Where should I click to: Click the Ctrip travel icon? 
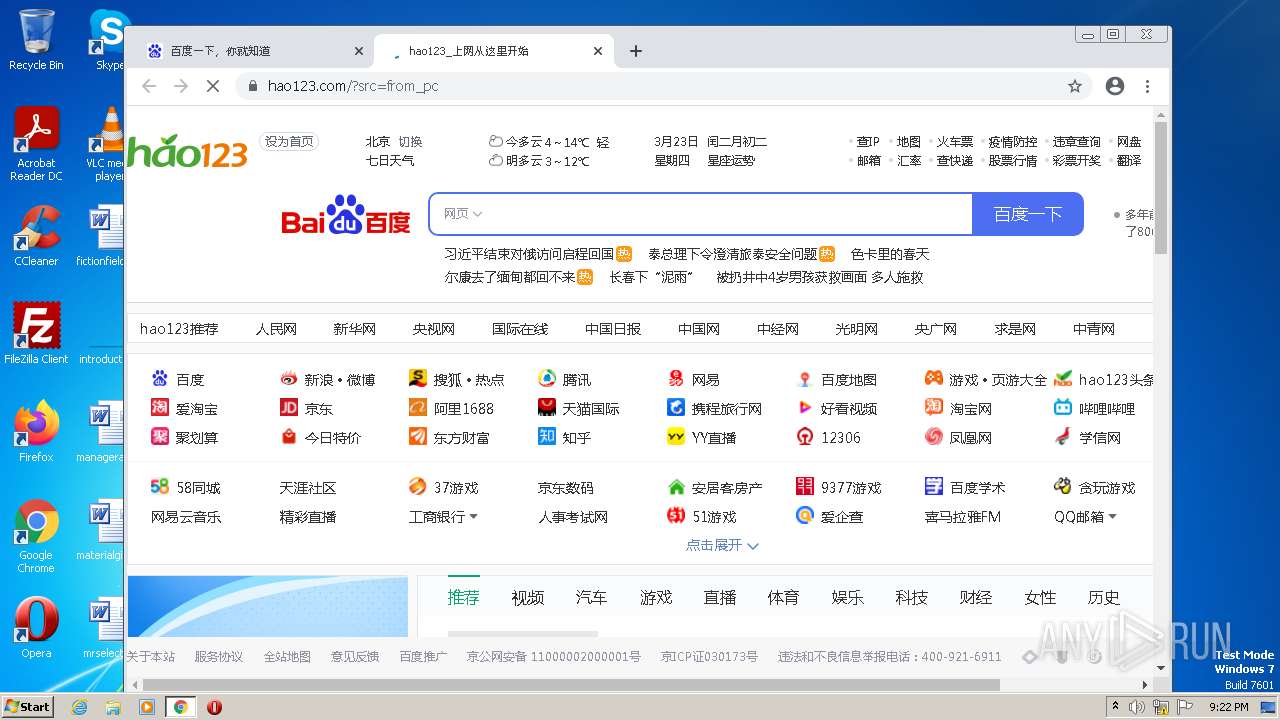pos(676,408)
